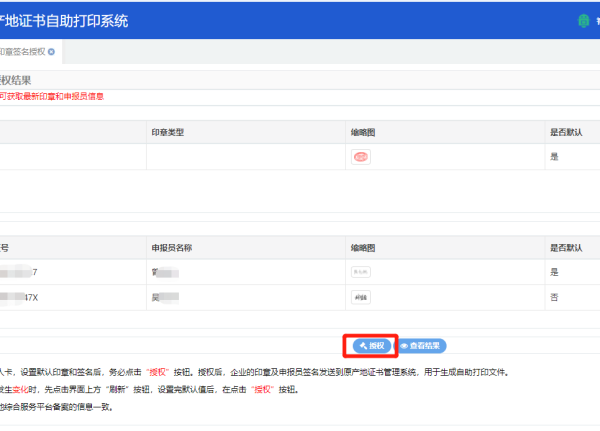
Task: Click the 印章类型 column header
Action: coord(168,132)
